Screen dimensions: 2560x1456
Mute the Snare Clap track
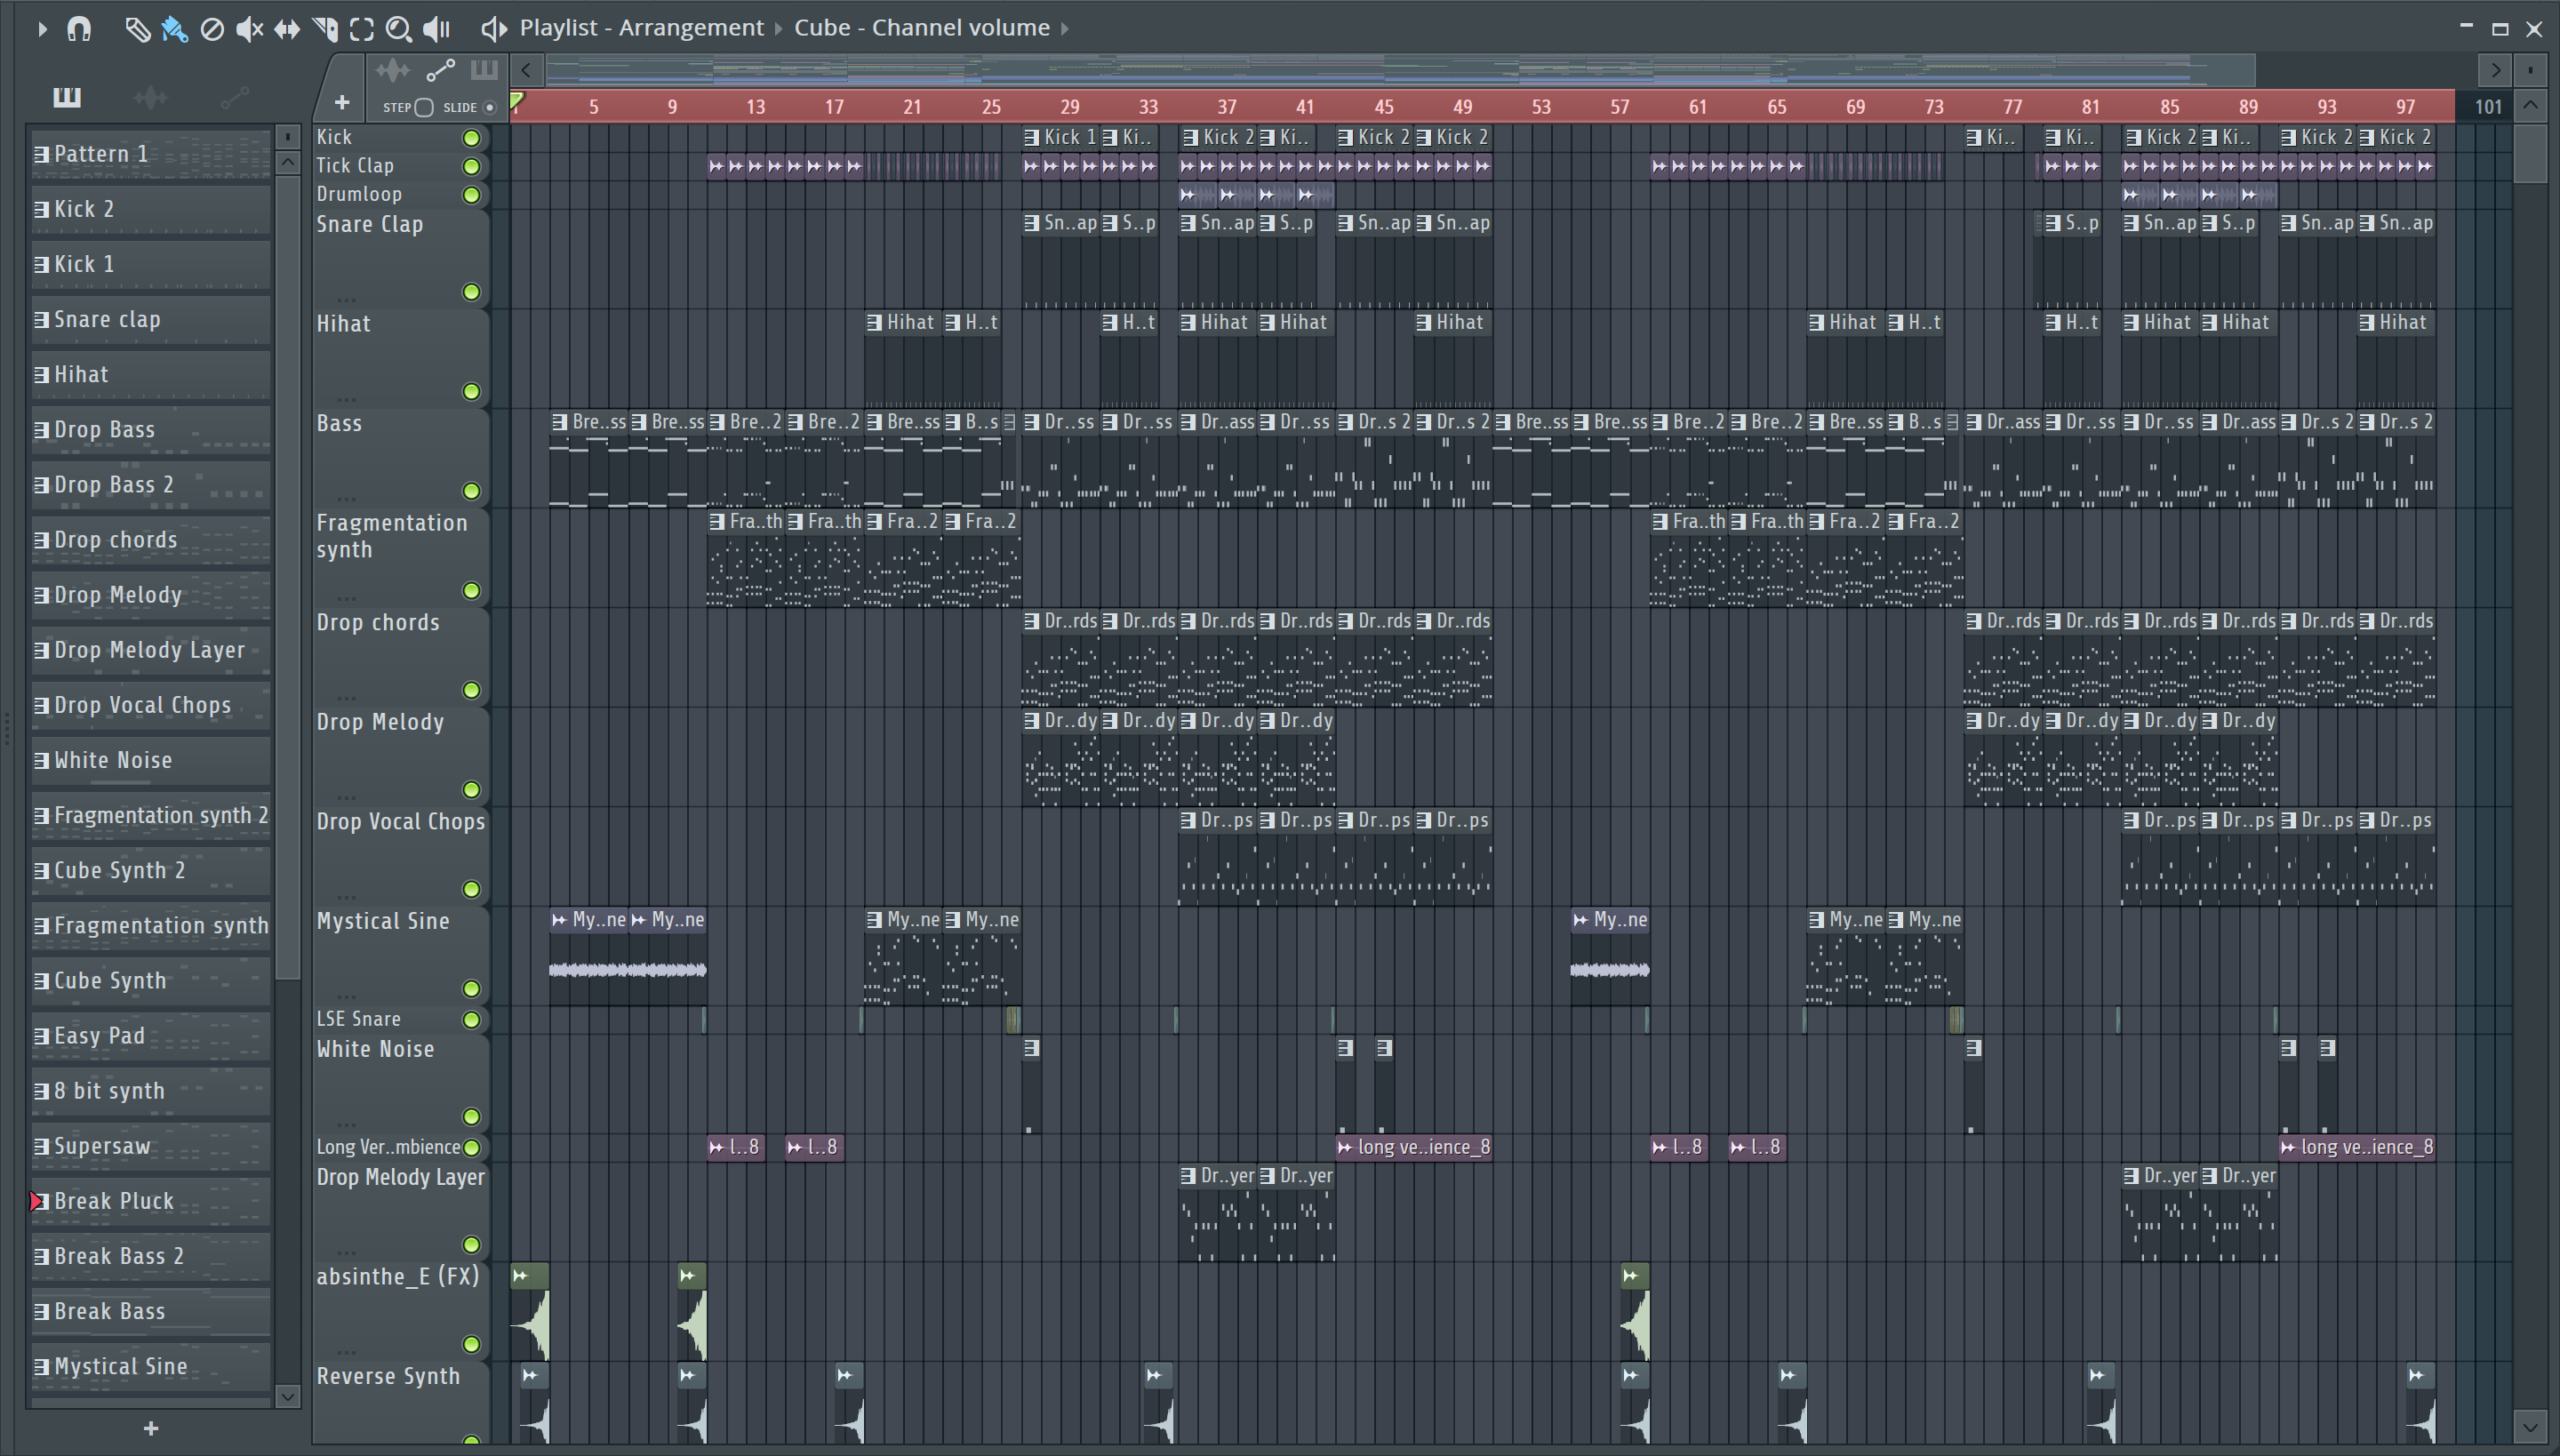click(471, 292)
